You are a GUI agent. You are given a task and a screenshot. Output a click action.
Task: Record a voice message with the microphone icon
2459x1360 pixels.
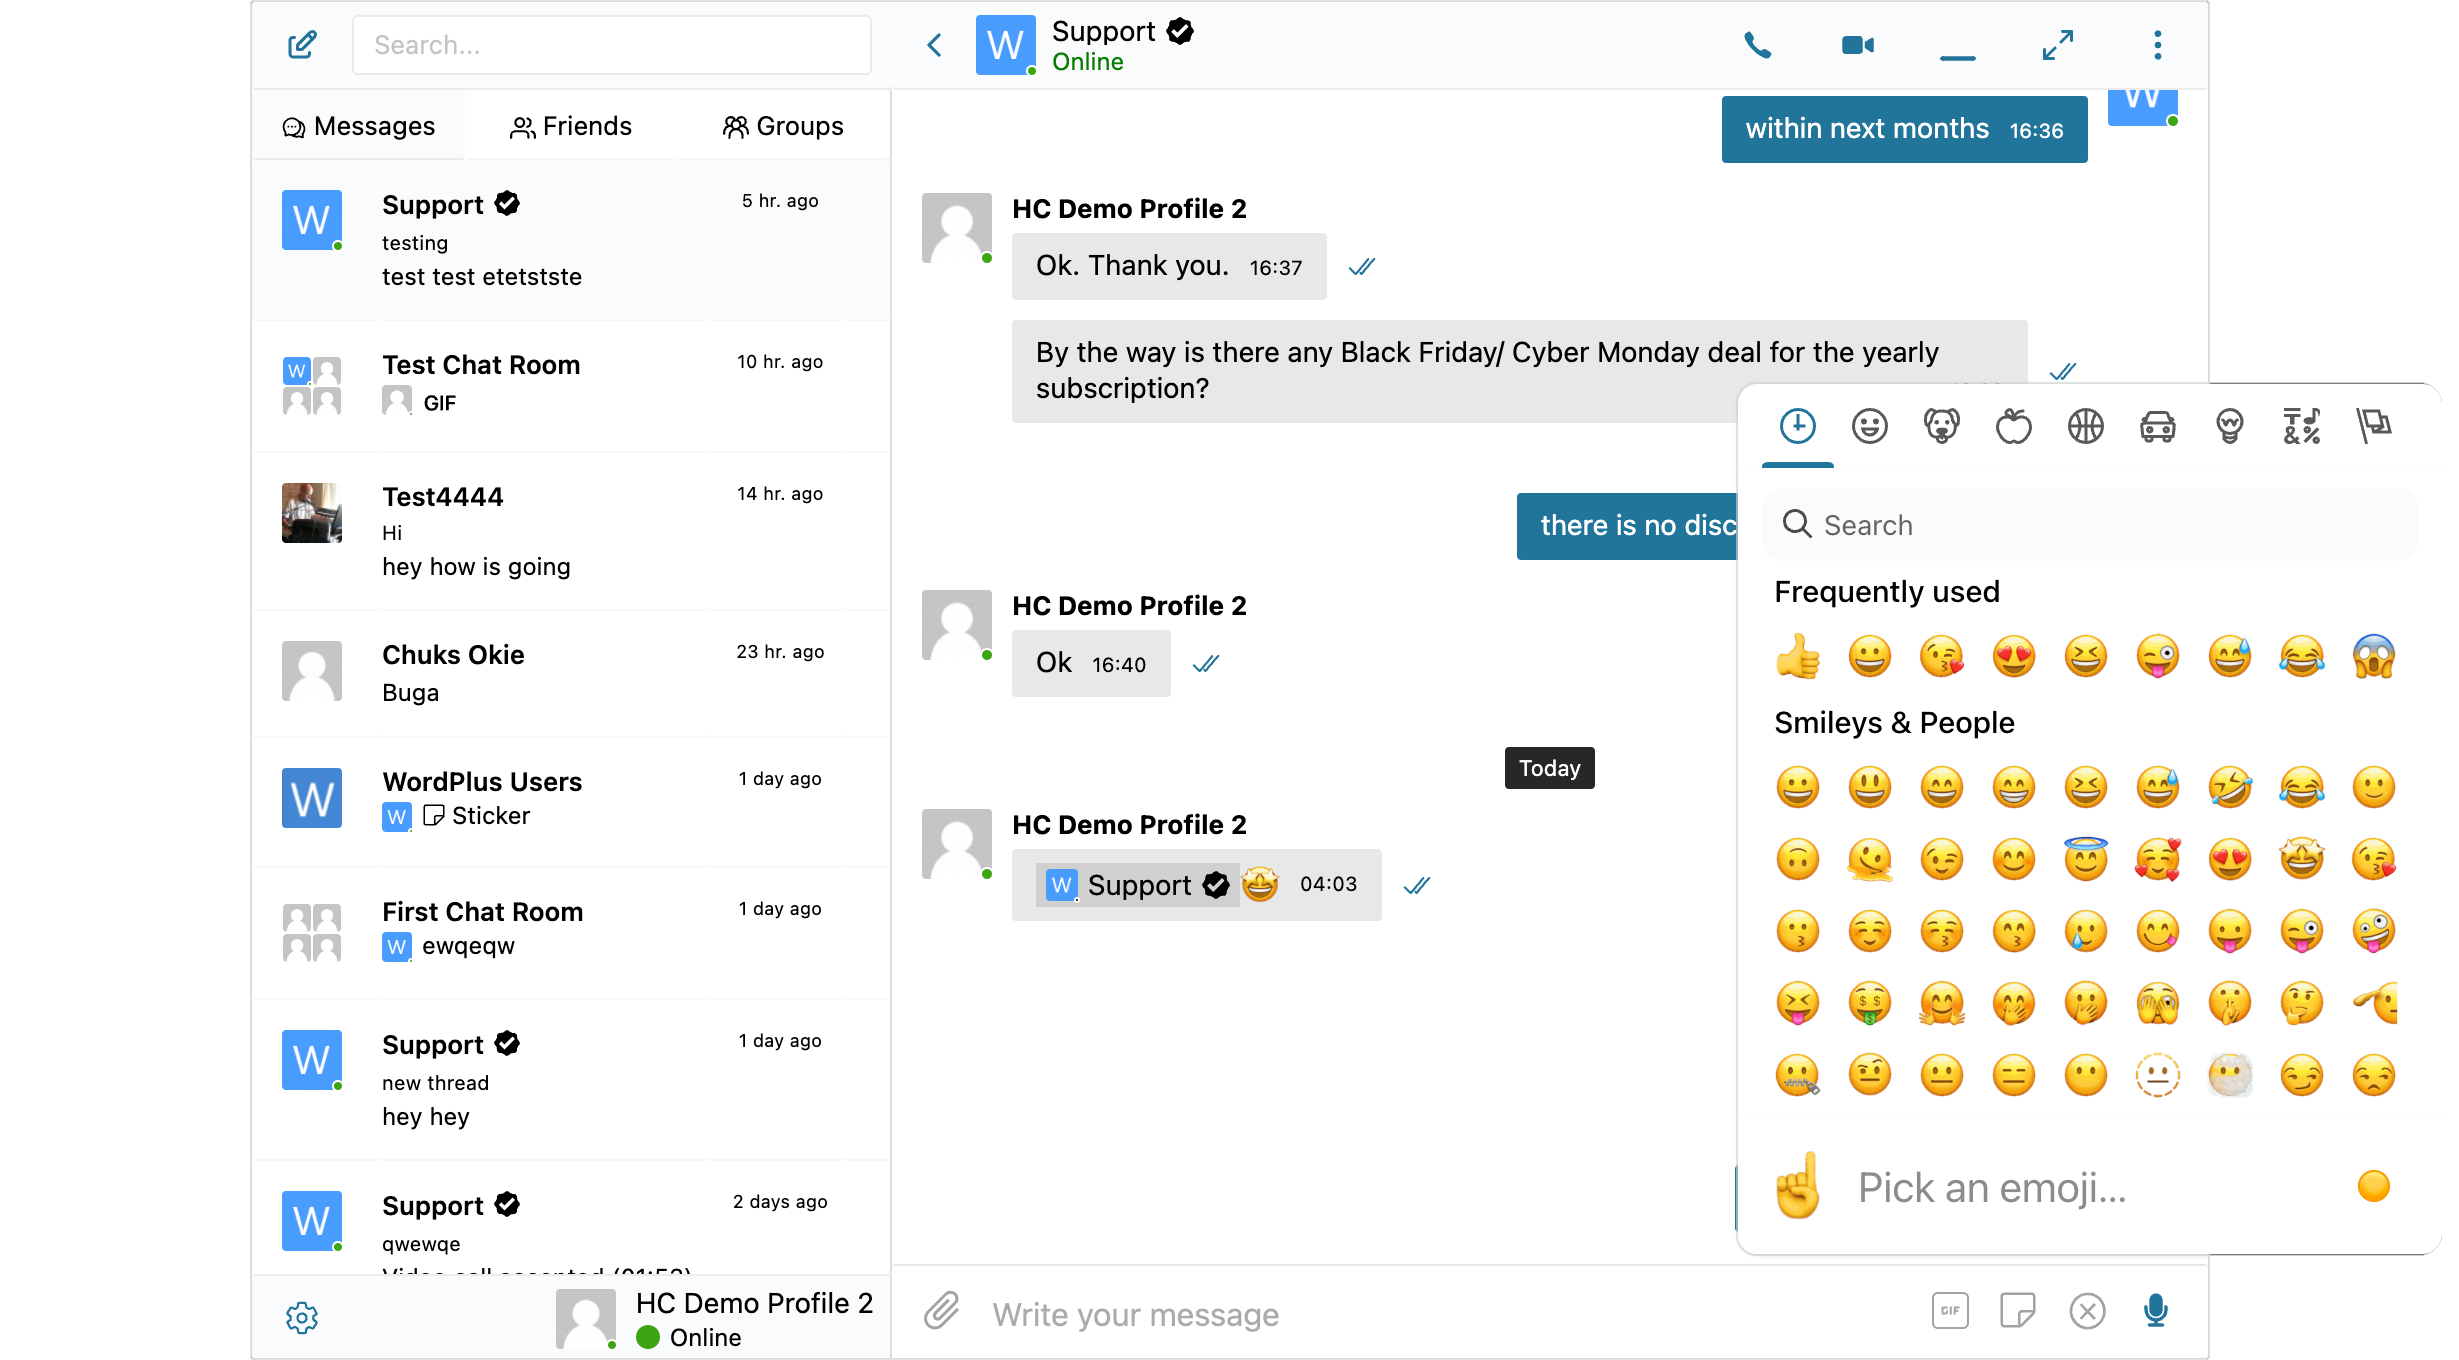tap(2156, 1311)
